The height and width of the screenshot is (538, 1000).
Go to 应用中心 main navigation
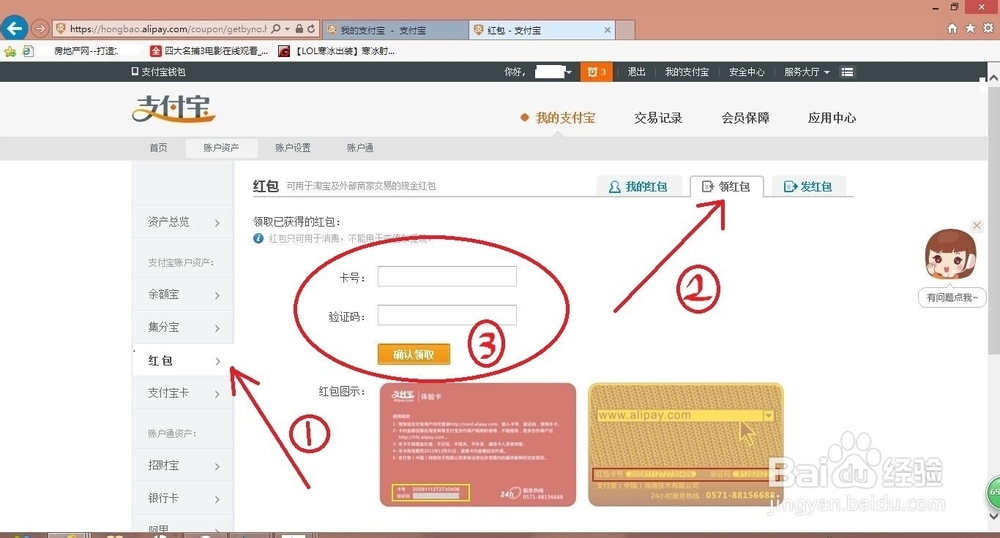coord(832,118)
